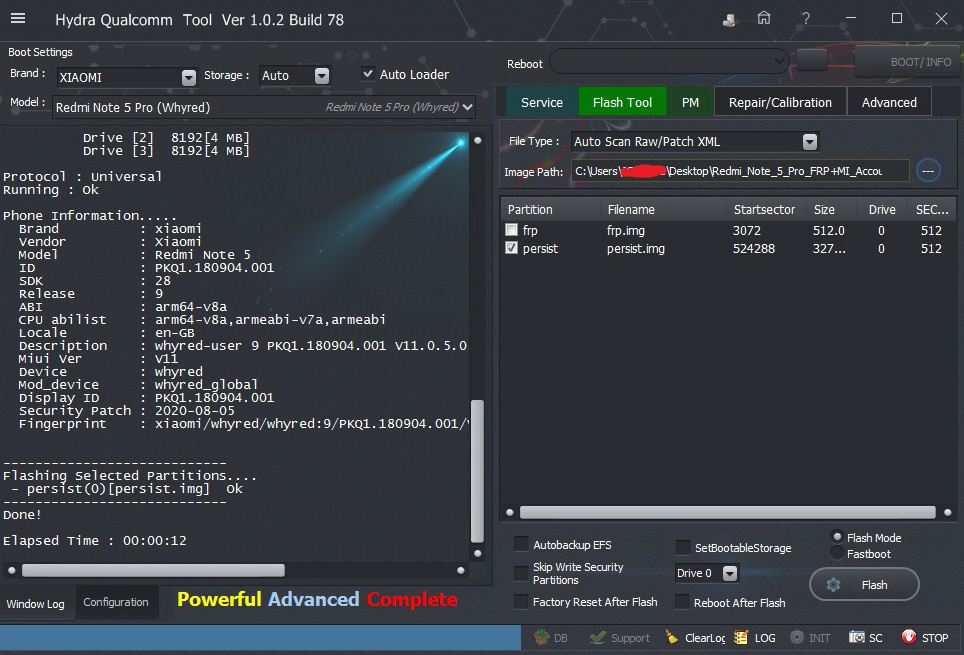The height and width of the screenshot is (655, 964).
Task: Expand the Brand XIAOMI dropdown
Action: (x=189, y=77)
